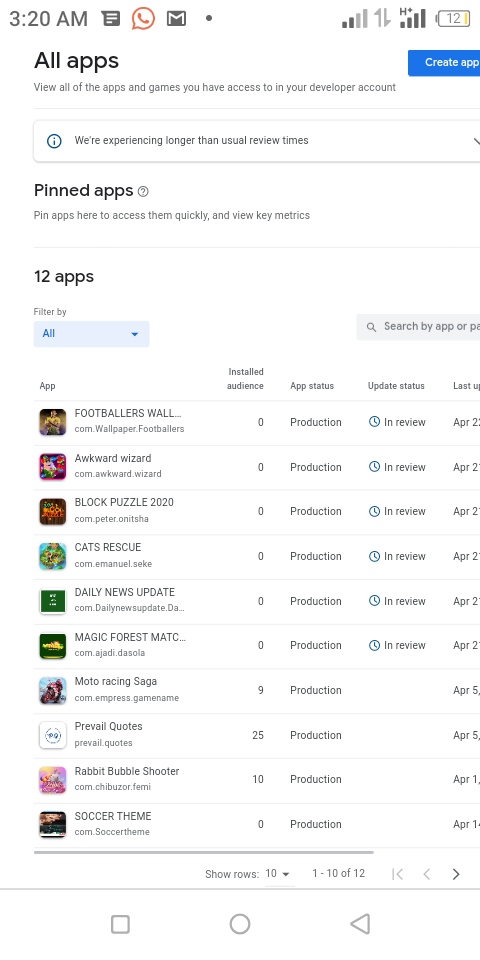Image resolution: width=480 pixels, height=960 pixels.
Task: Click the Create app button
Action: (x=444, y=62)
